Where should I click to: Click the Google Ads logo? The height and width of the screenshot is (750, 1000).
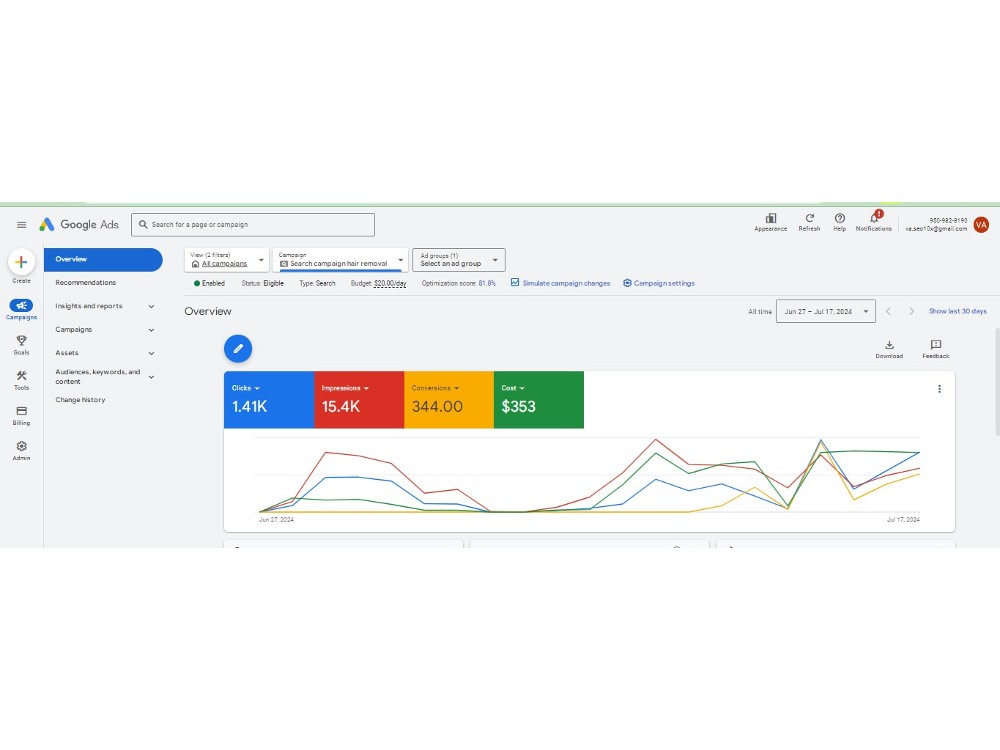tap(79, 224)
